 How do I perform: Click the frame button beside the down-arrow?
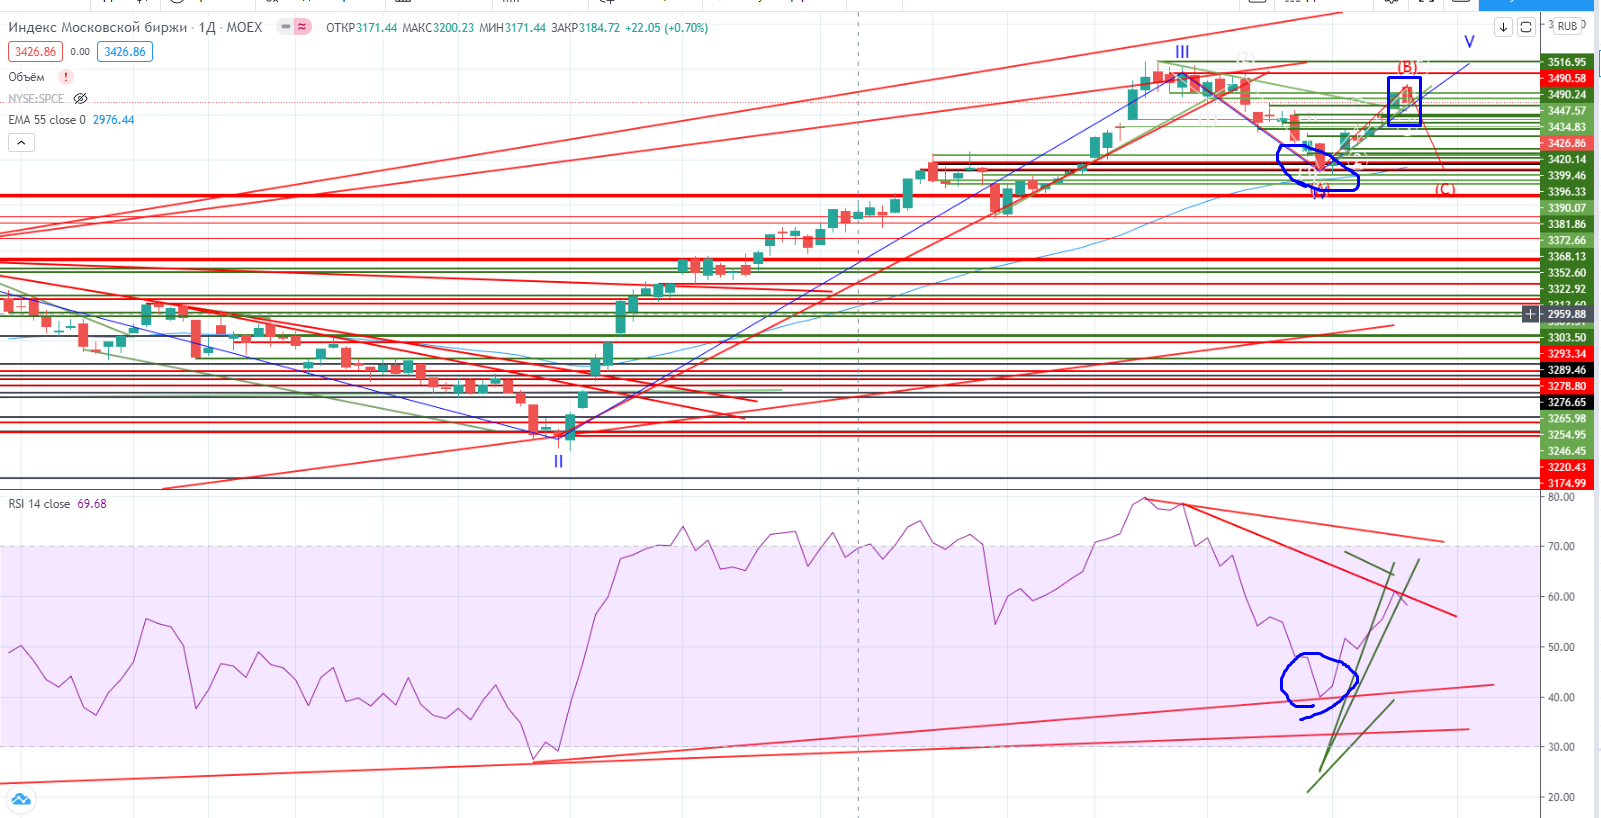1526,27
